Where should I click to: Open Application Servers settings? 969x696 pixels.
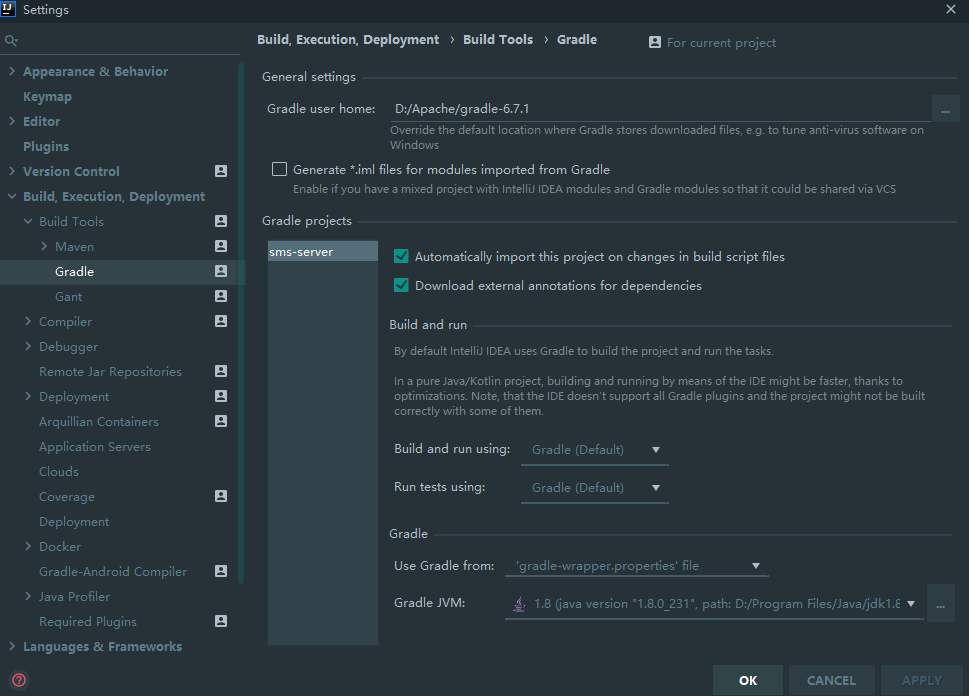(x=95, y=447)
